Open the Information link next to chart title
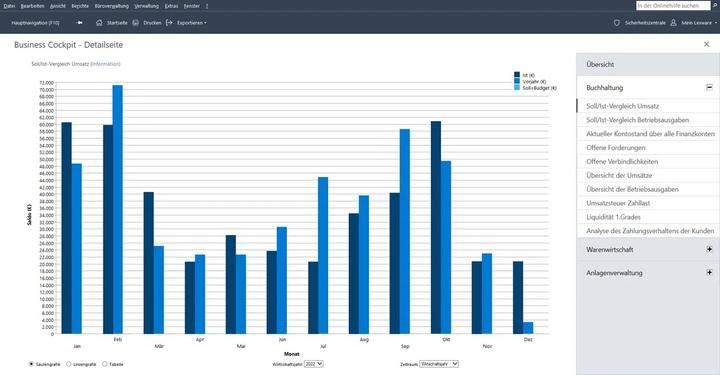 point(106,64)
